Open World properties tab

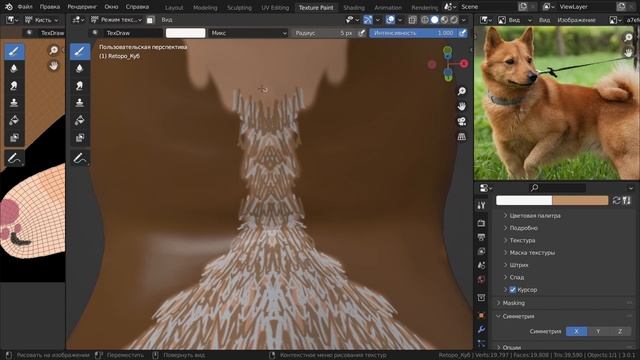tap(481, 280)
